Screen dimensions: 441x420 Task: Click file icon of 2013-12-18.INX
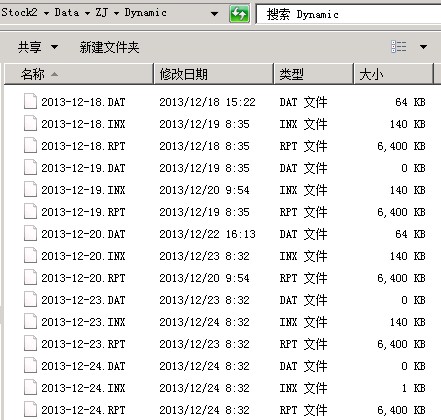click(x=30, y=124)
